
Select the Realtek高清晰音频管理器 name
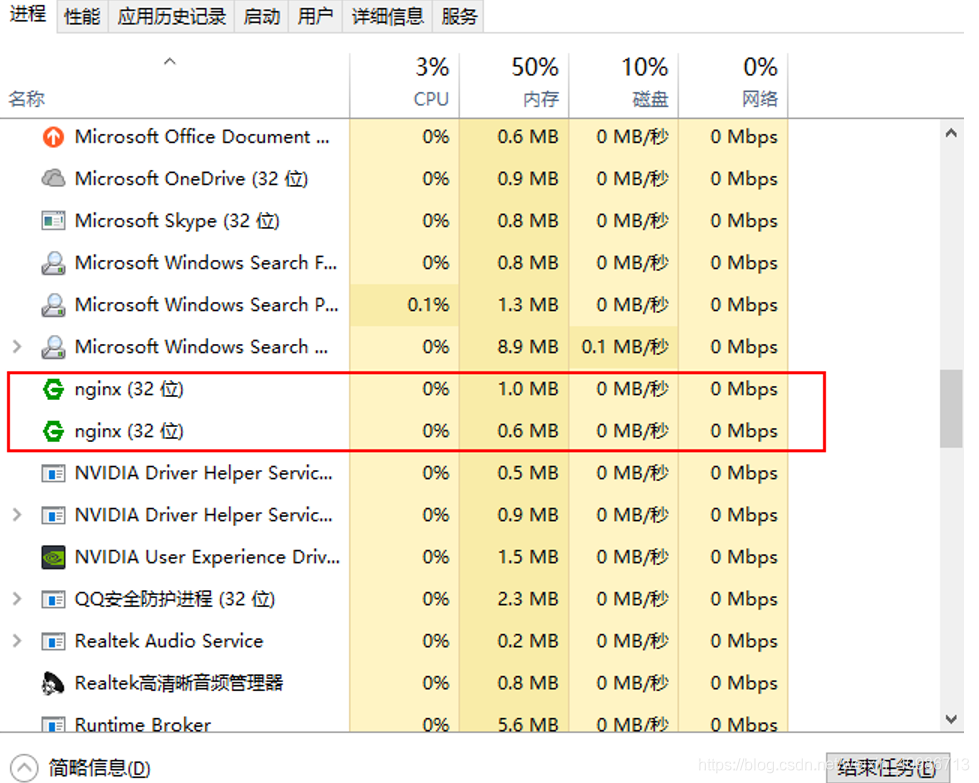[179, 683]
